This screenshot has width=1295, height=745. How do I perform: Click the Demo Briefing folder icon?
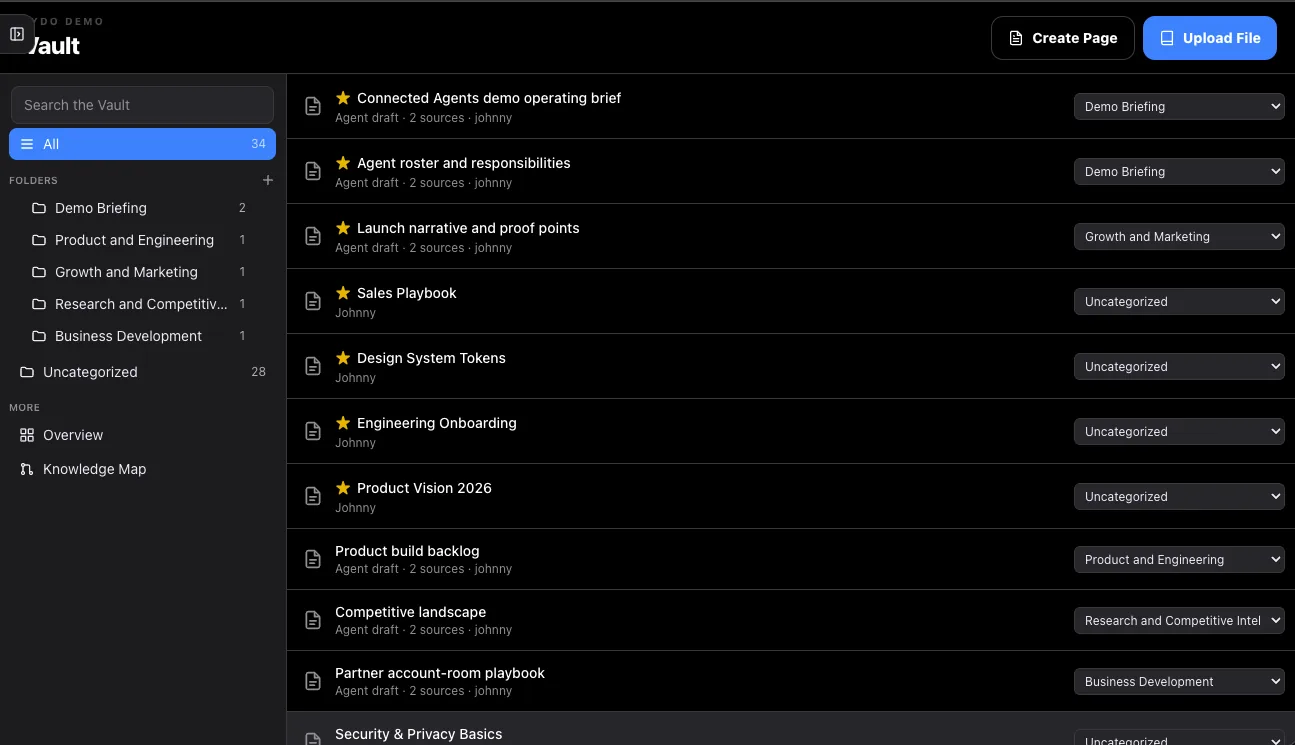point(39,208)
